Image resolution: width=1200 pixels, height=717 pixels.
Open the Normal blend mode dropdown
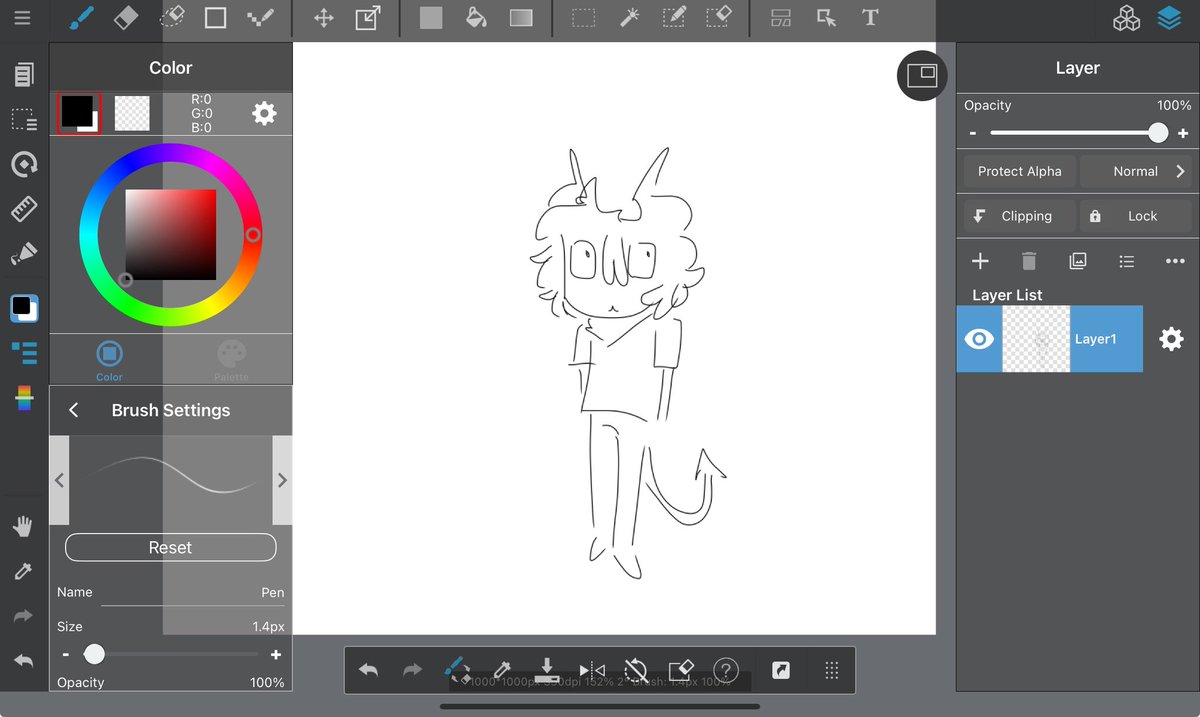1136,171
